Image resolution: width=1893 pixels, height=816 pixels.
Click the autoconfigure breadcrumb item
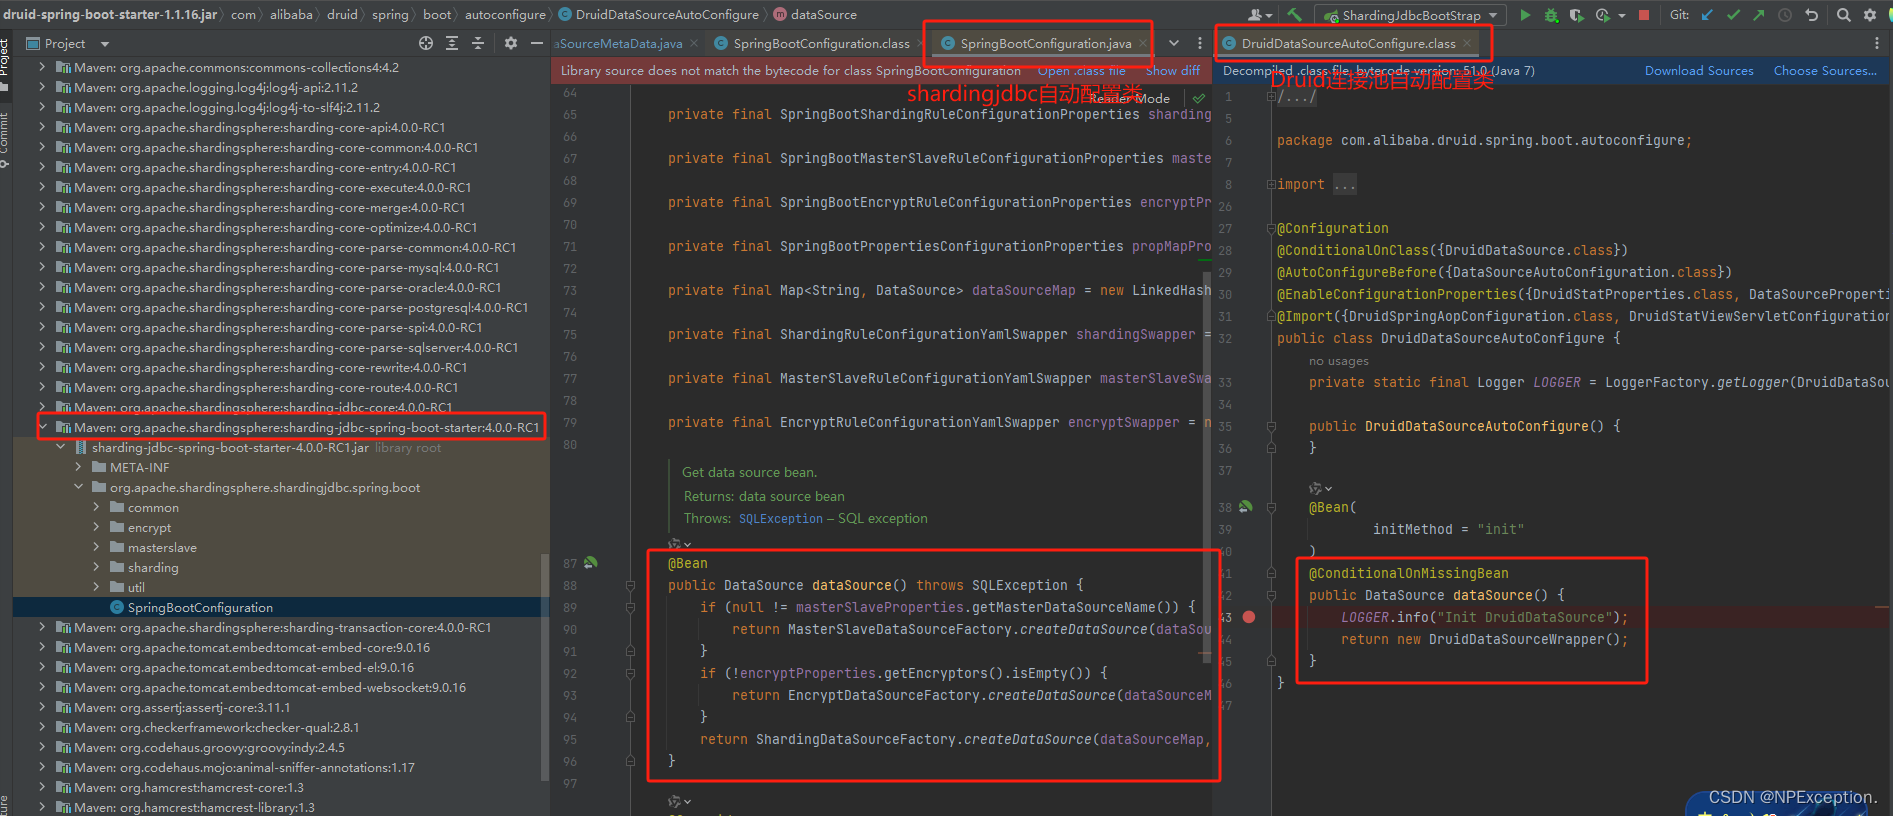505,14
